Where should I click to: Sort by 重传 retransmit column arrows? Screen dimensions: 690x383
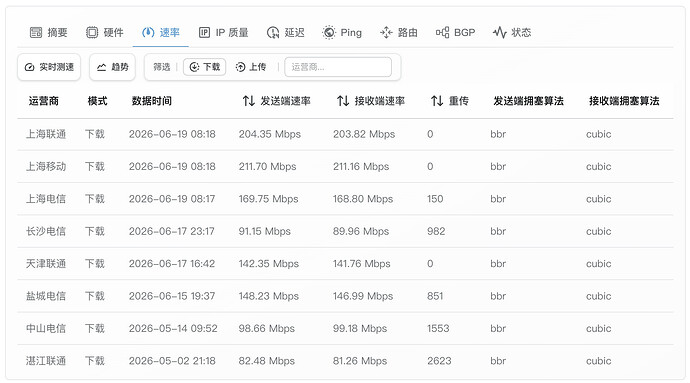pyautogui.click(x=437, y=101)
